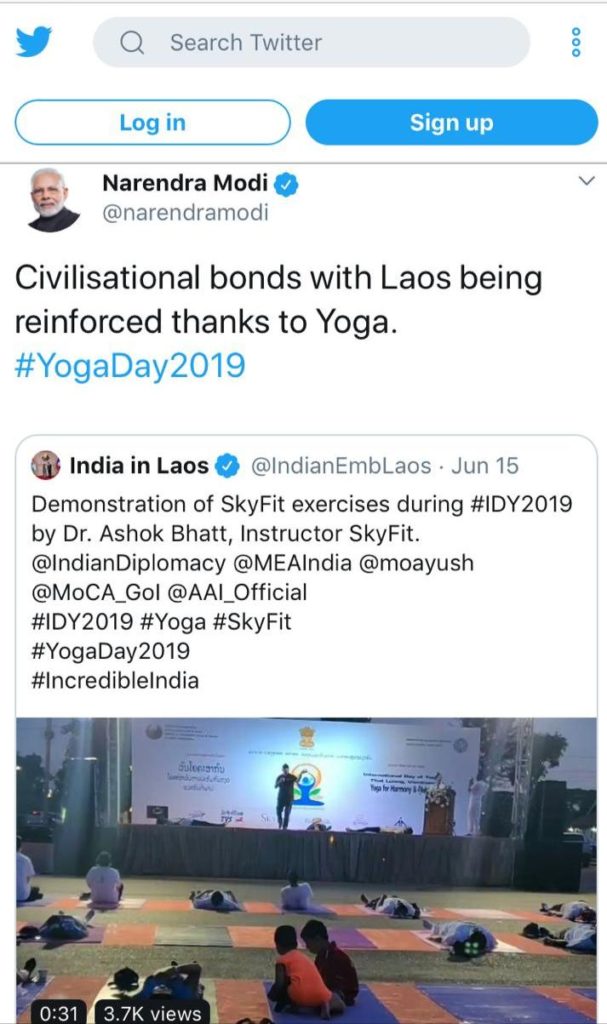Click the Narendra Modi display name

click(x=185, y=184)
